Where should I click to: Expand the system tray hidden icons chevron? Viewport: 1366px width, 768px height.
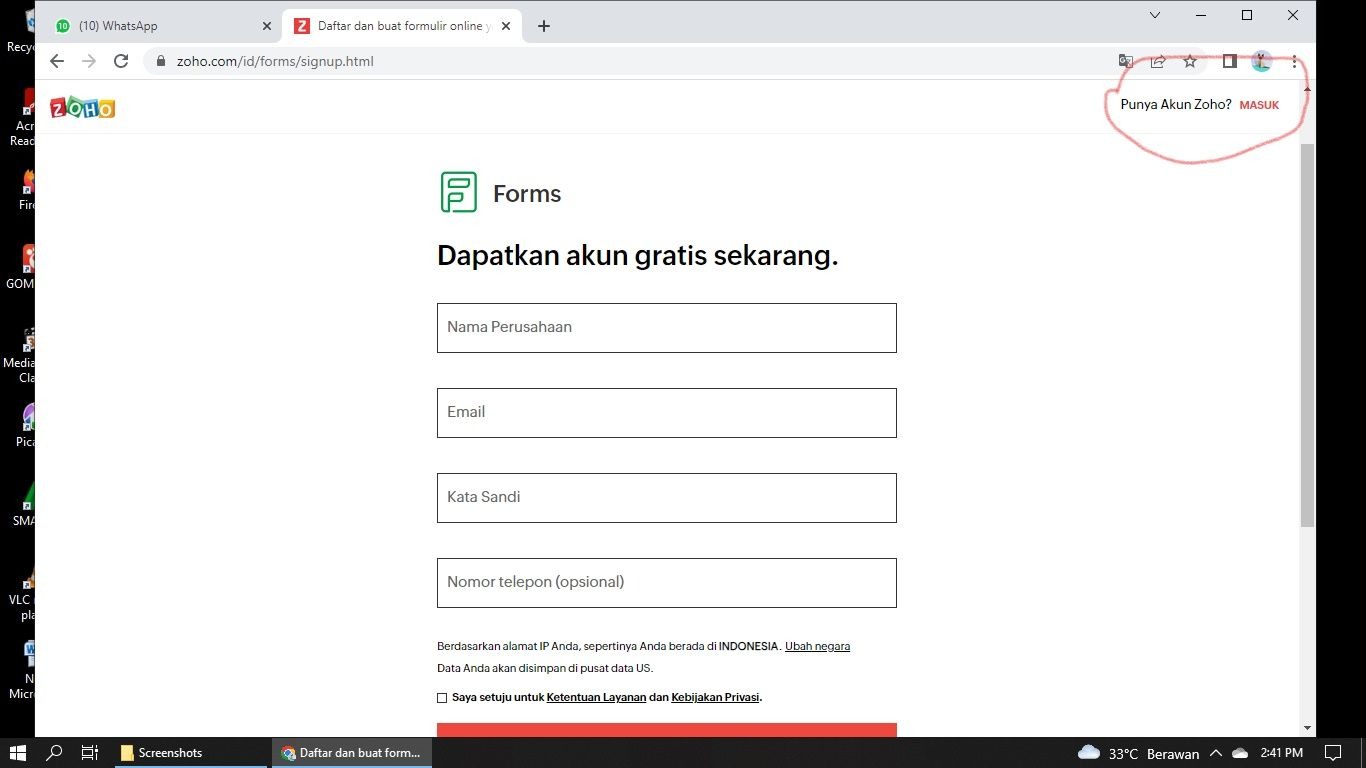pos(1216,753)
